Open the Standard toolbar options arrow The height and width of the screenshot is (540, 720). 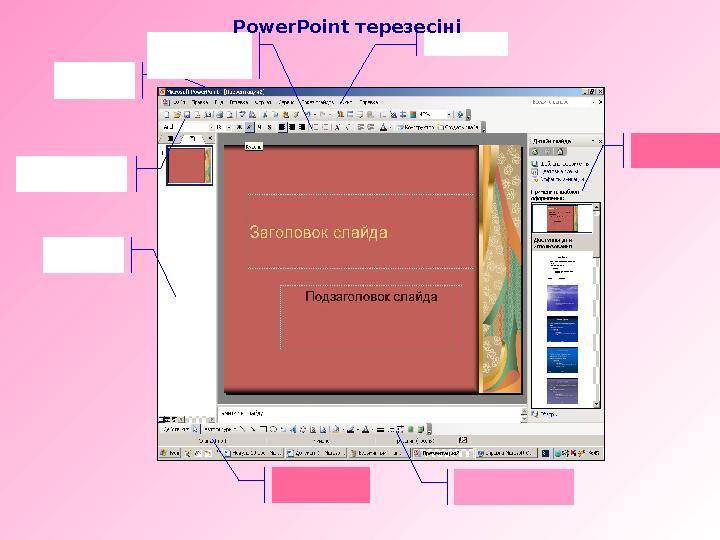pyautogui.click(x=468, y=115)
